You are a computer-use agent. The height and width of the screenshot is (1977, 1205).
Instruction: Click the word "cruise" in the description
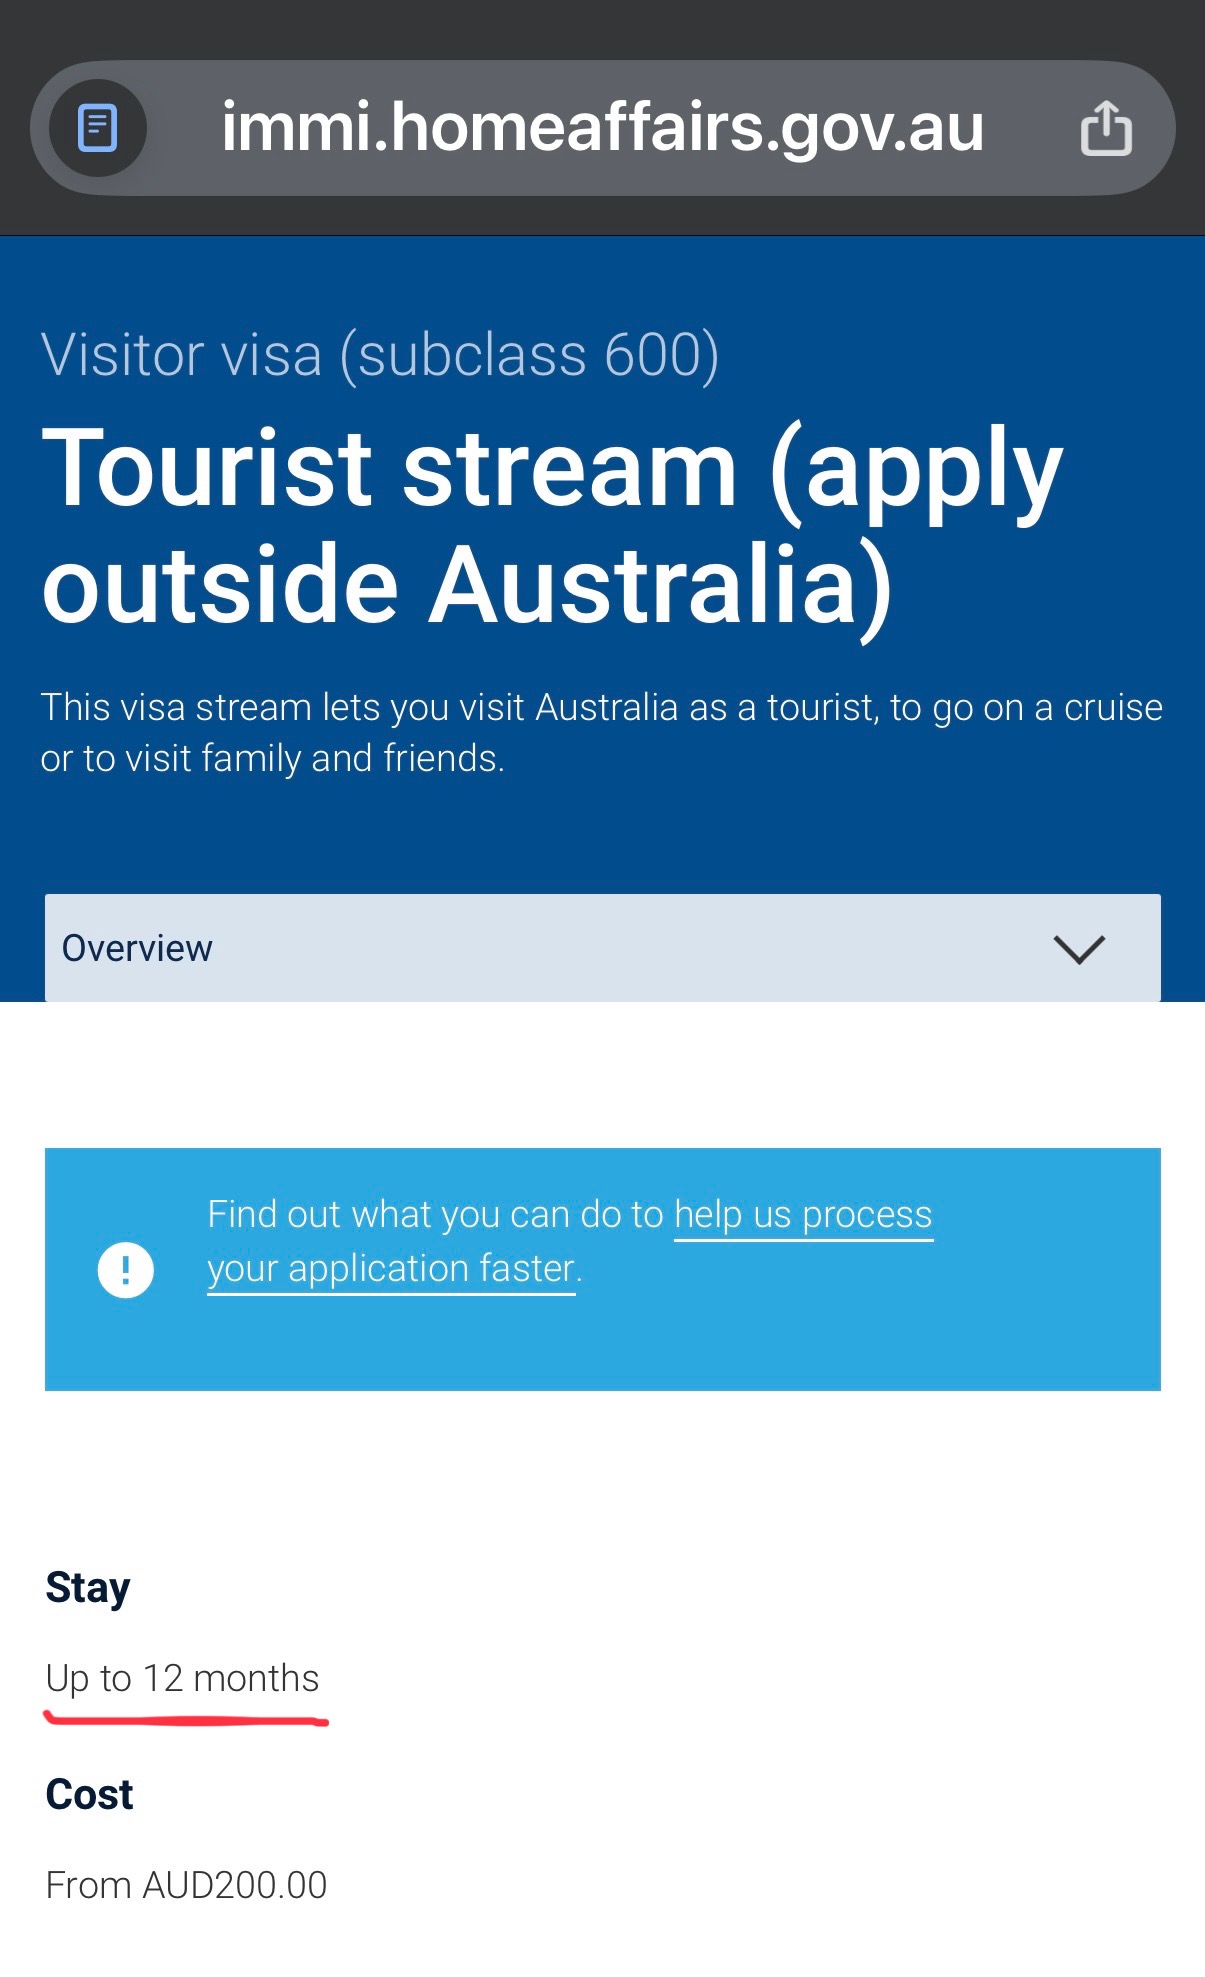click(x=1113, y=708)
